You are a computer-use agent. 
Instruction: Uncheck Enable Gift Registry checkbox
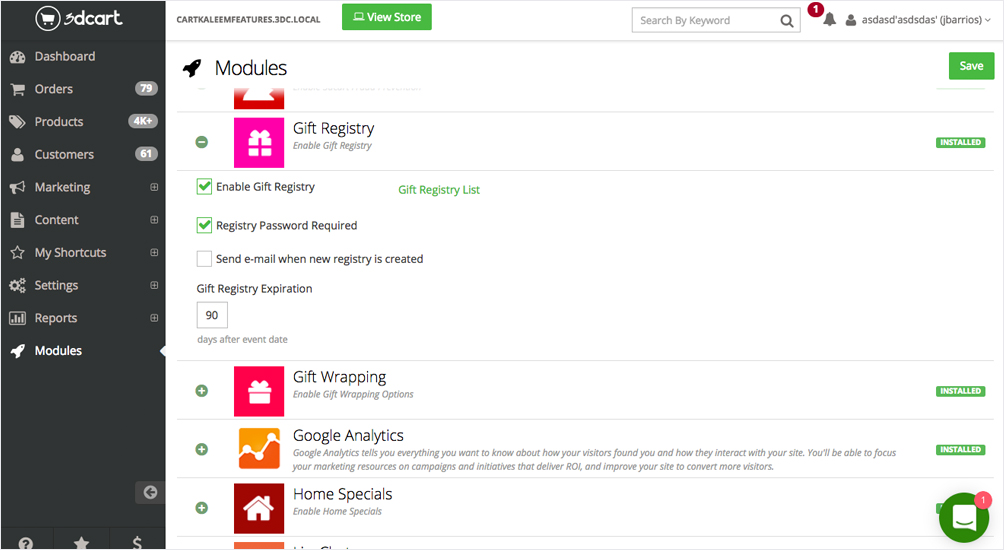(x=204, y=186)
